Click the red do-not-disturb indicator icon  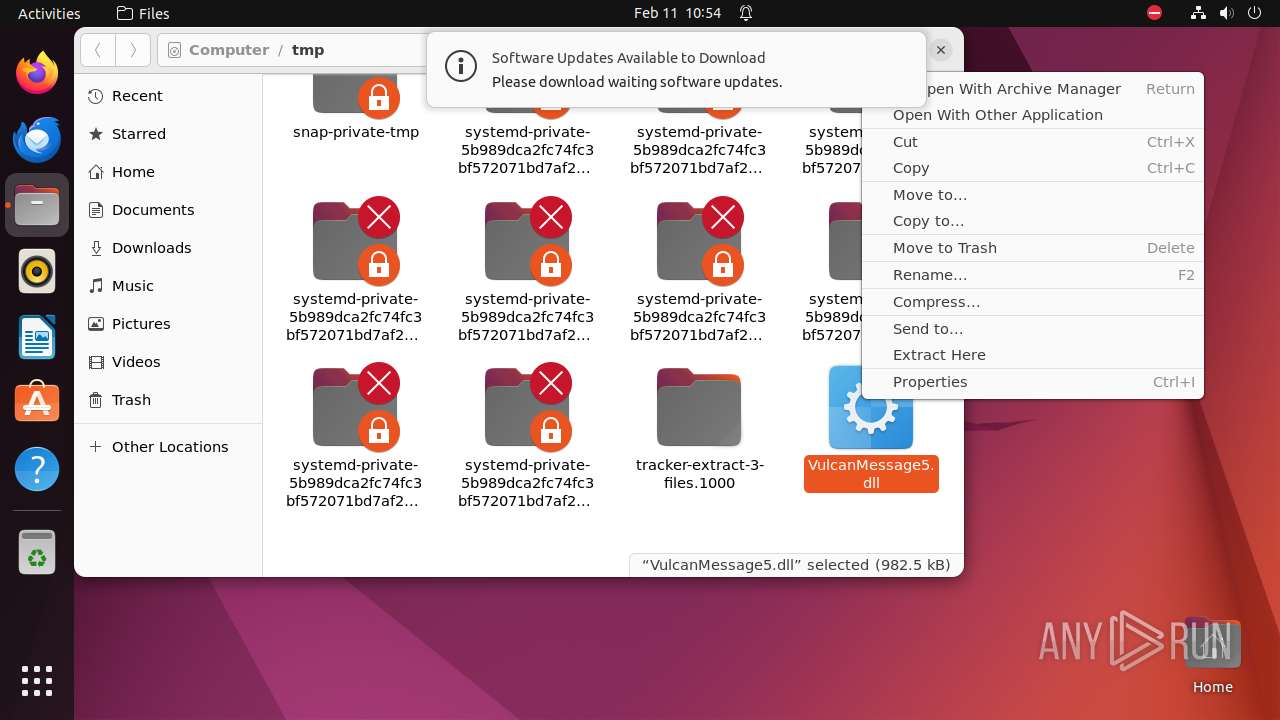tap(1155, 13)
